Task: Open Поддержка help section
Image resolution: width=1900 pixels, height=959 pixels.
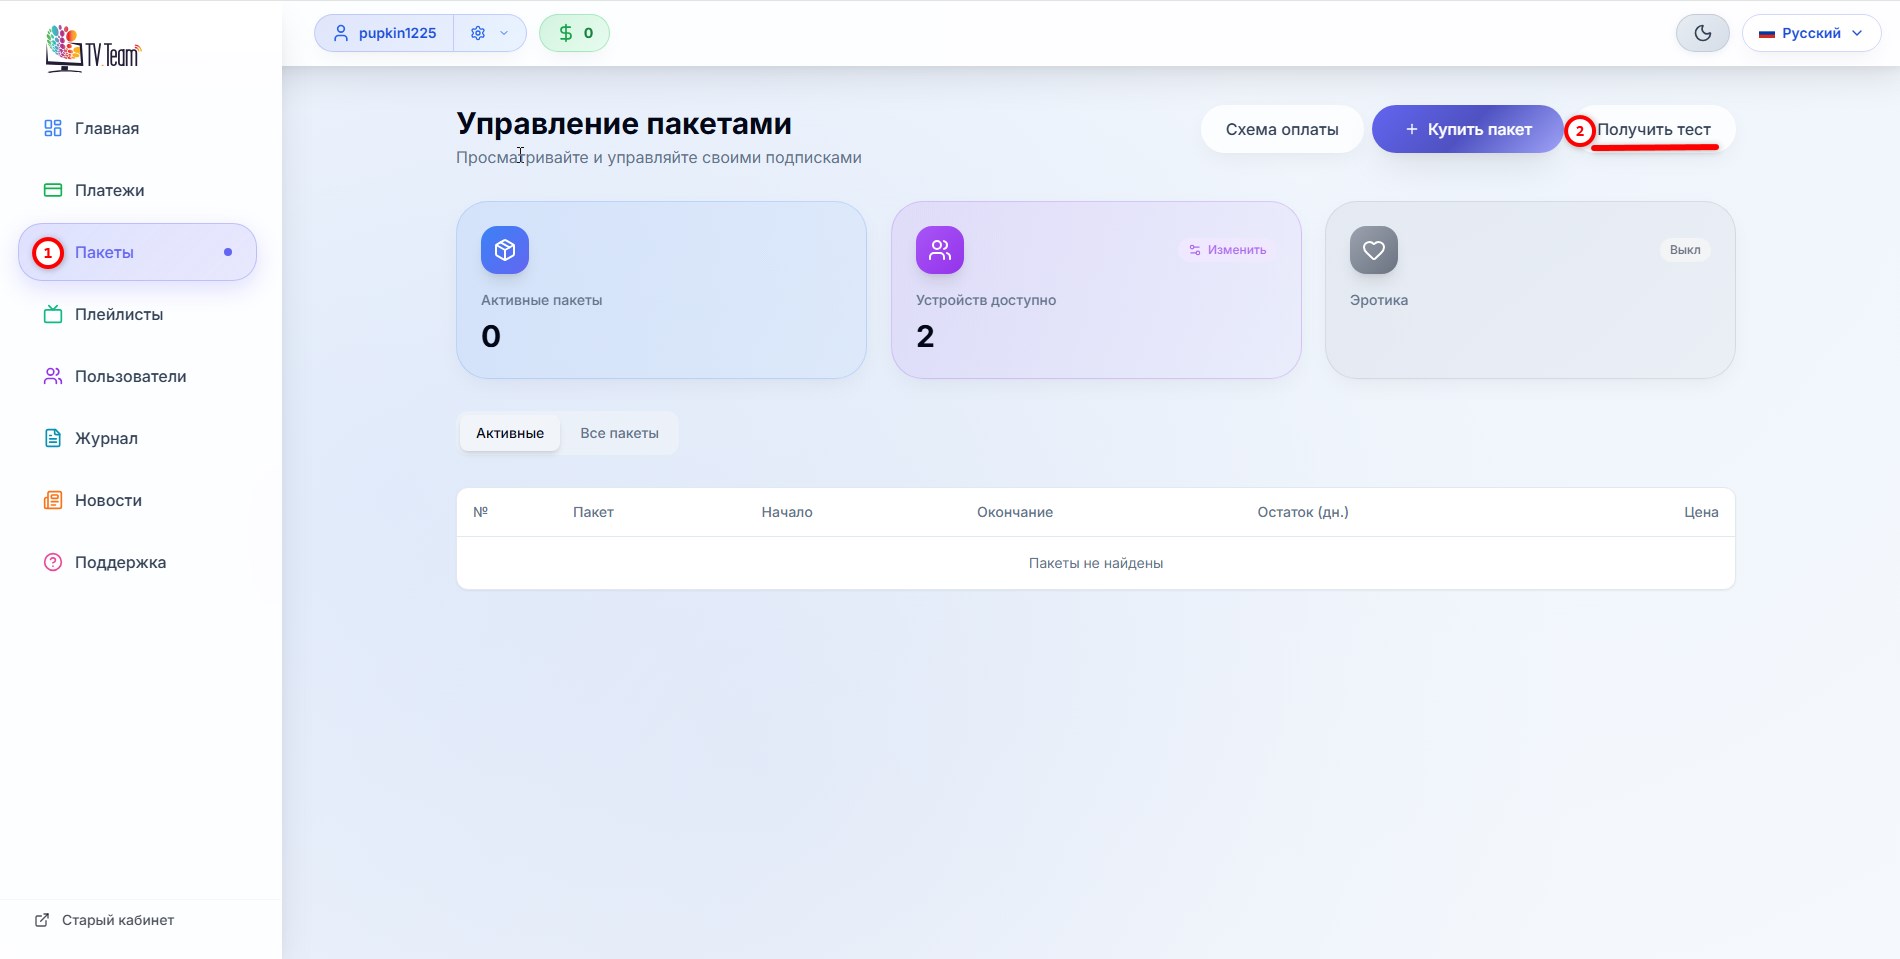Action: 120,562
